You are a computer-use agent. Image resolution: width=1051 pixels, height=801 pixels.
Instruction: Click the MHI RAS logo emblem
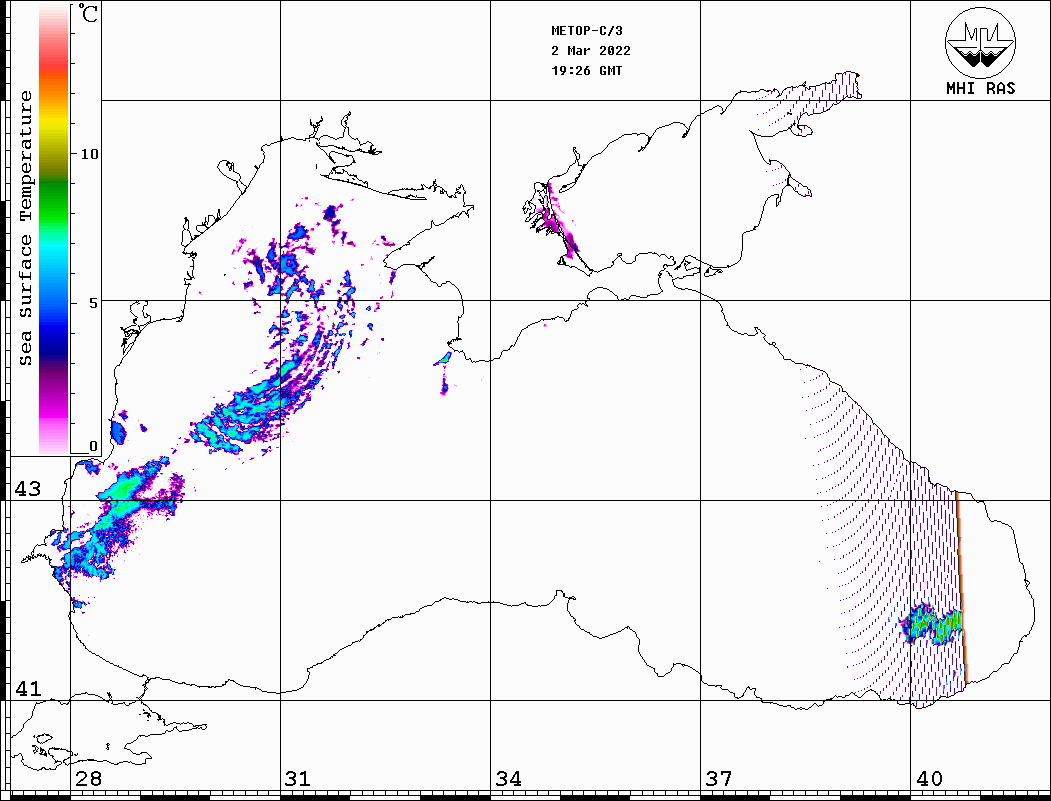[x=980, y=42]
